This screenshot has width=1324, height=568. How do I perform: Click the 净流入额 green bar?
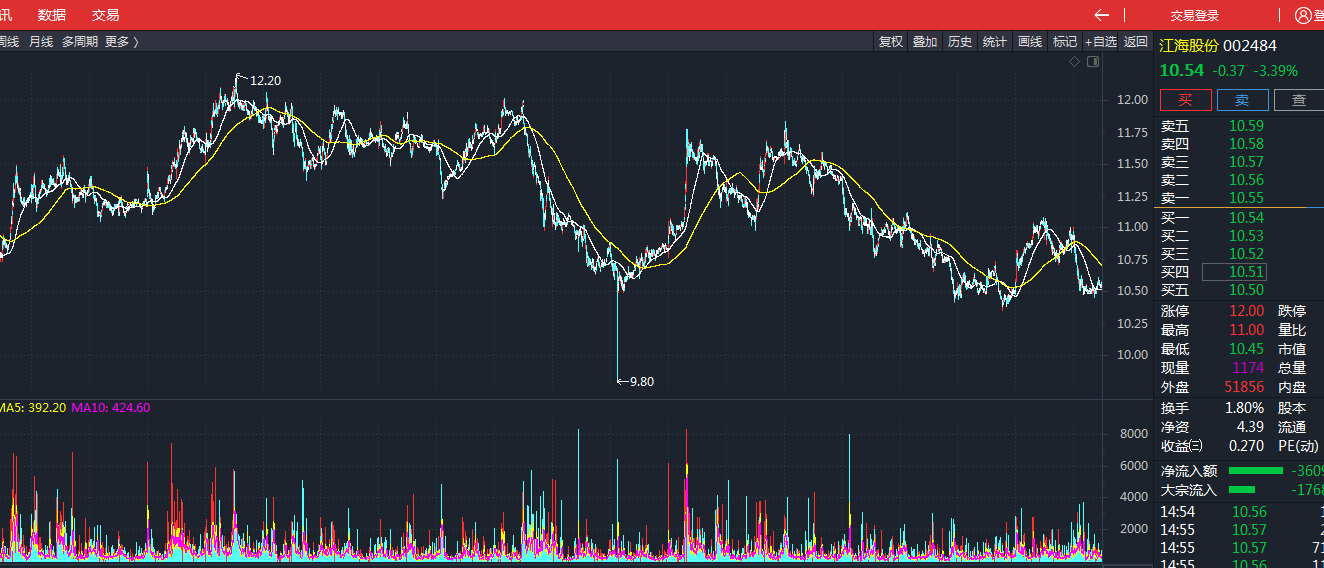click(1255, 470)
